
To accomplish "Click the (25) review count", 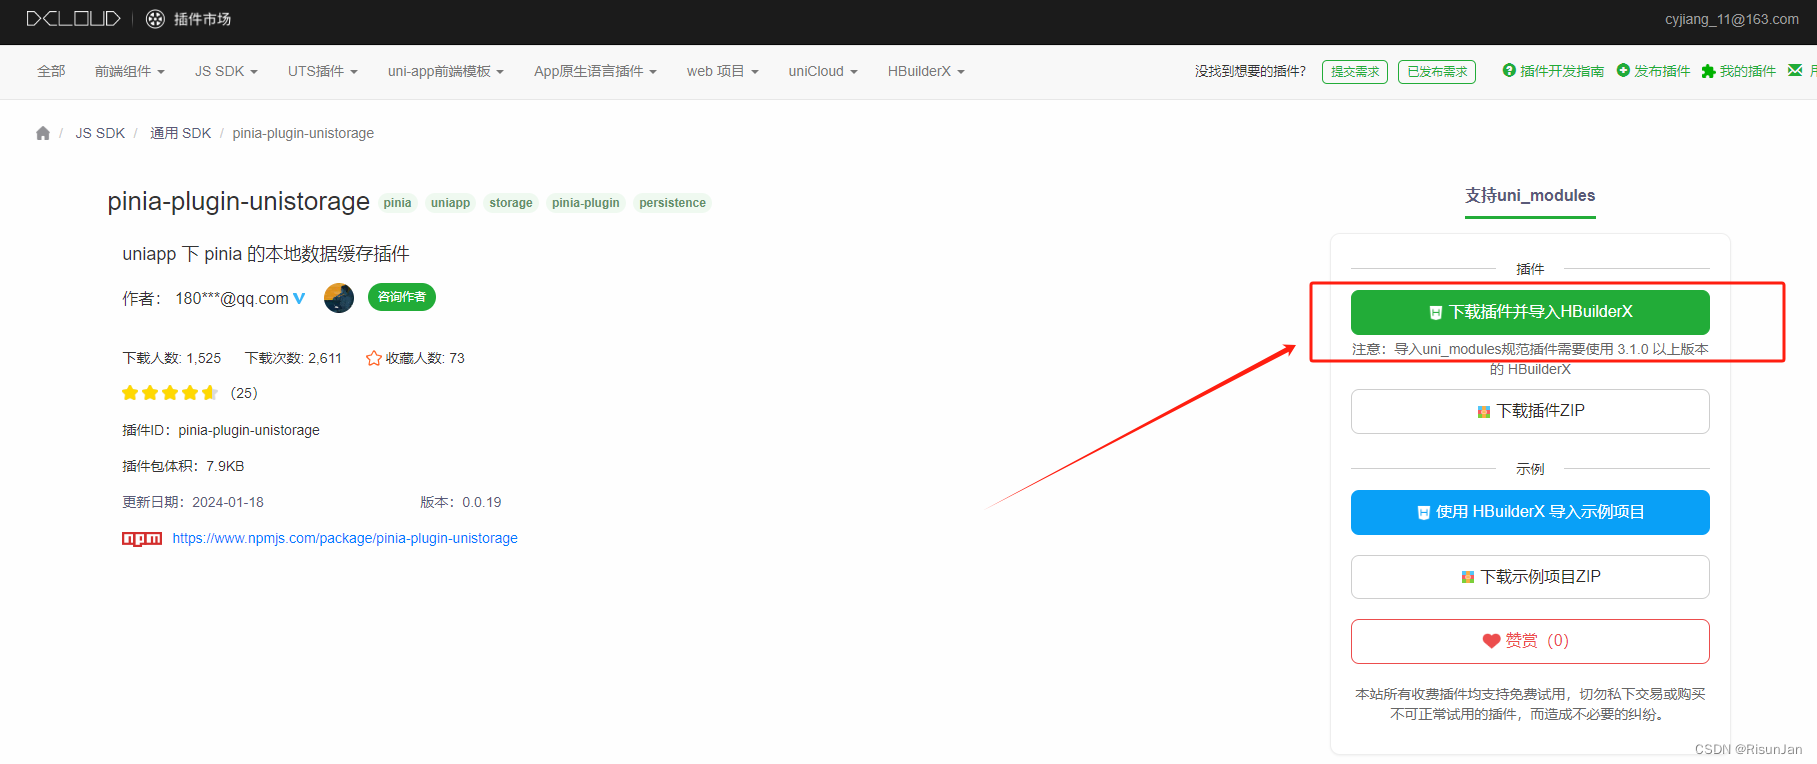I will [x=244, y=393].
